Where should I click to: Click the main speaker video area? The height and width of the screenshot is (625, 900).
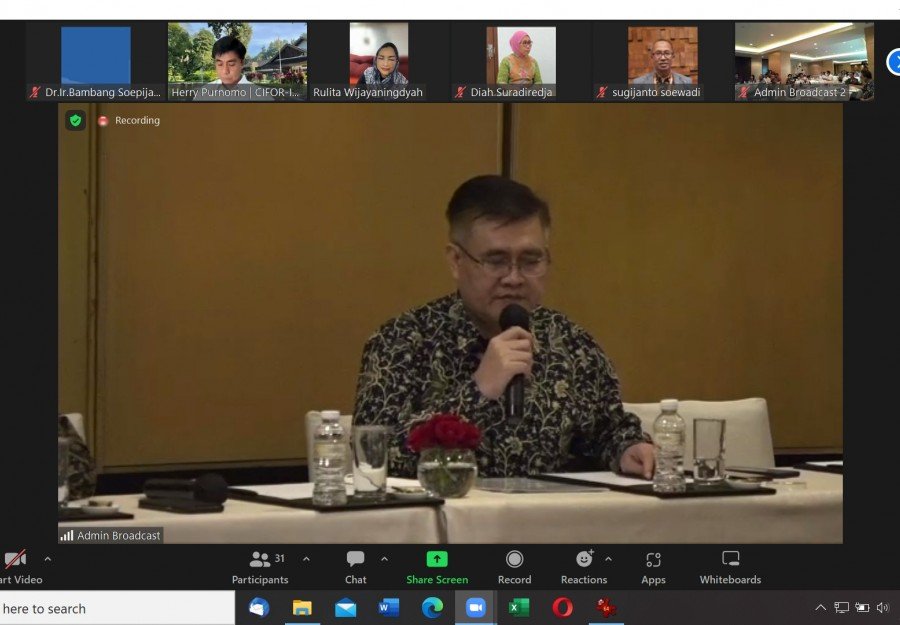pyautogui.click(x=451, y=323)
